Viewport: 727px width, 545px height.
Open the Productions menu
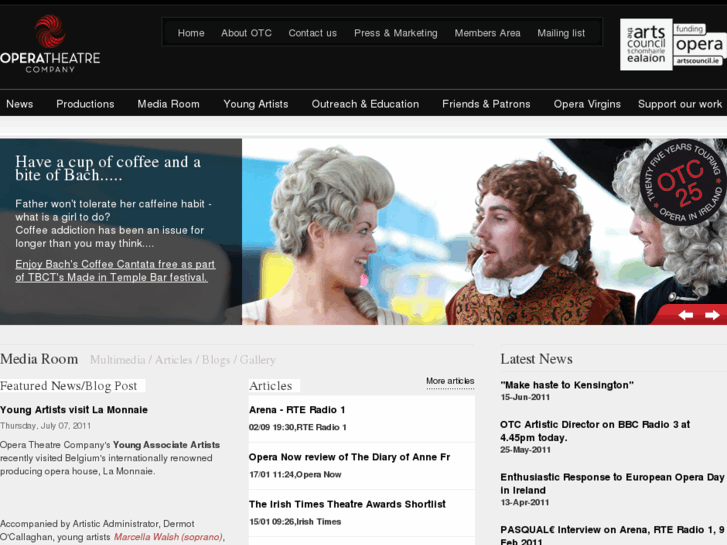pos(85,104)
